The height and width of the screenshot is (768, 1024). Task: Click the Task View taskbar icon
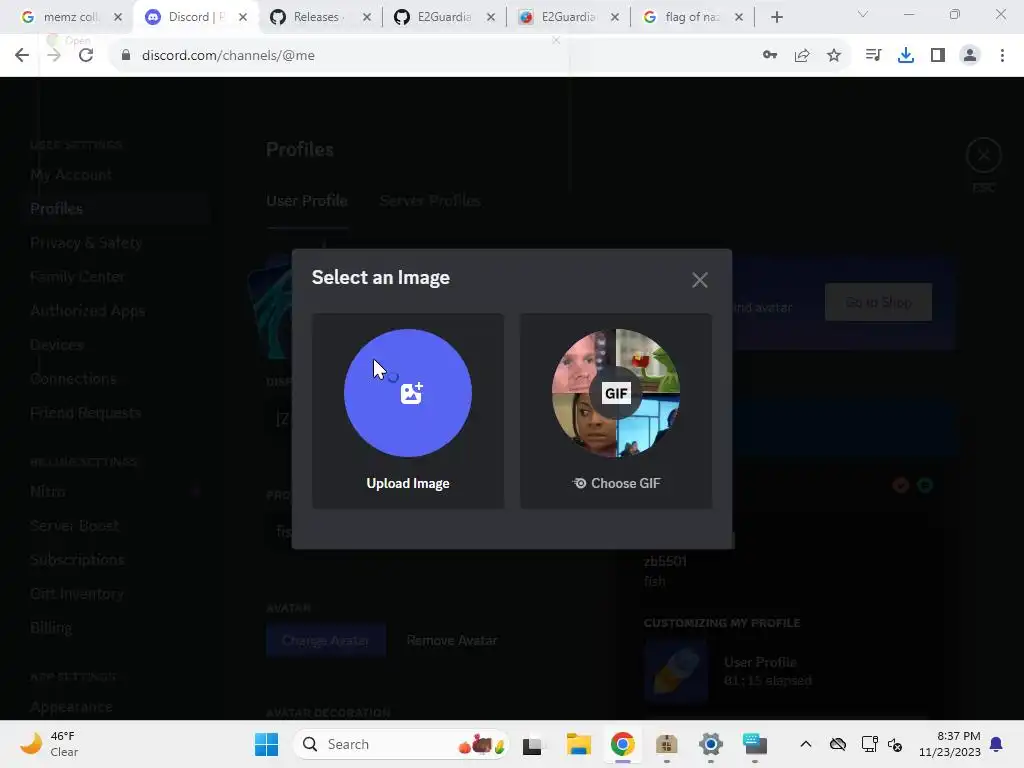tap(532, 744)
